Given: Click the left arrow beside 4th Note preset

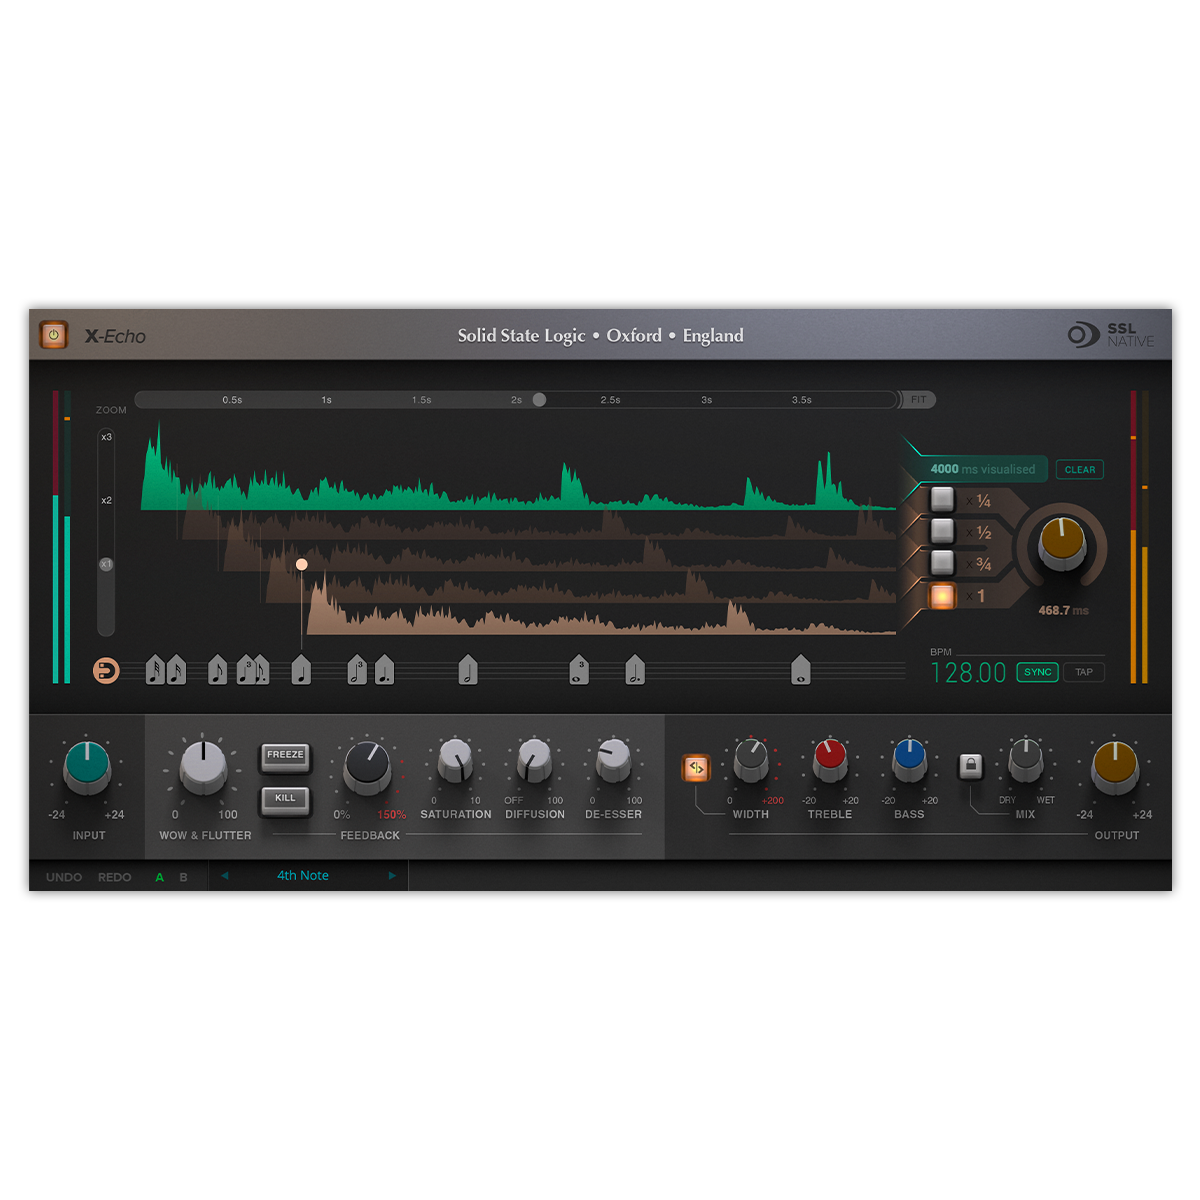Looking at the screenshot, I should point(225,875).
